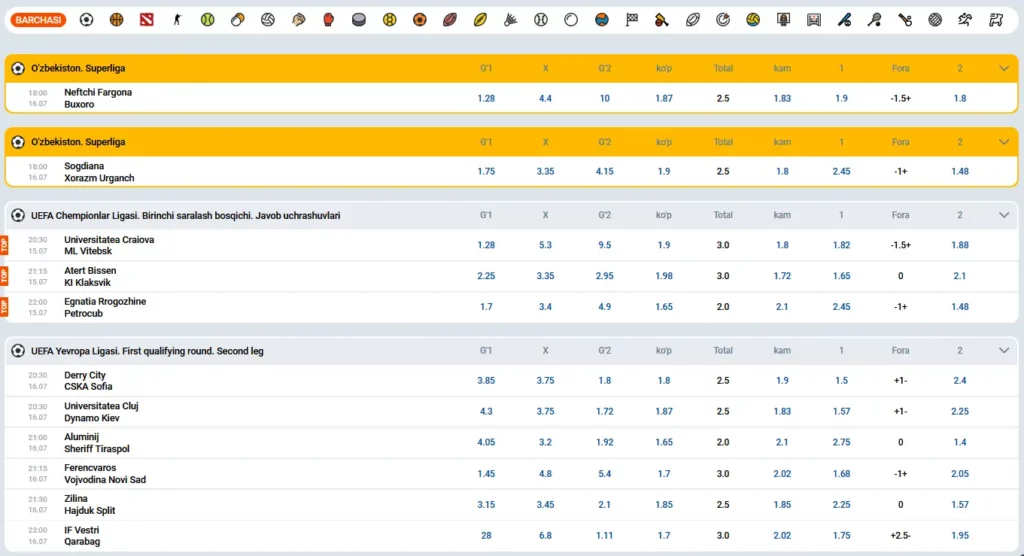Screen dimensions: 1024x556
Task: Select the brown American football icon
Action: pos(450,20)
